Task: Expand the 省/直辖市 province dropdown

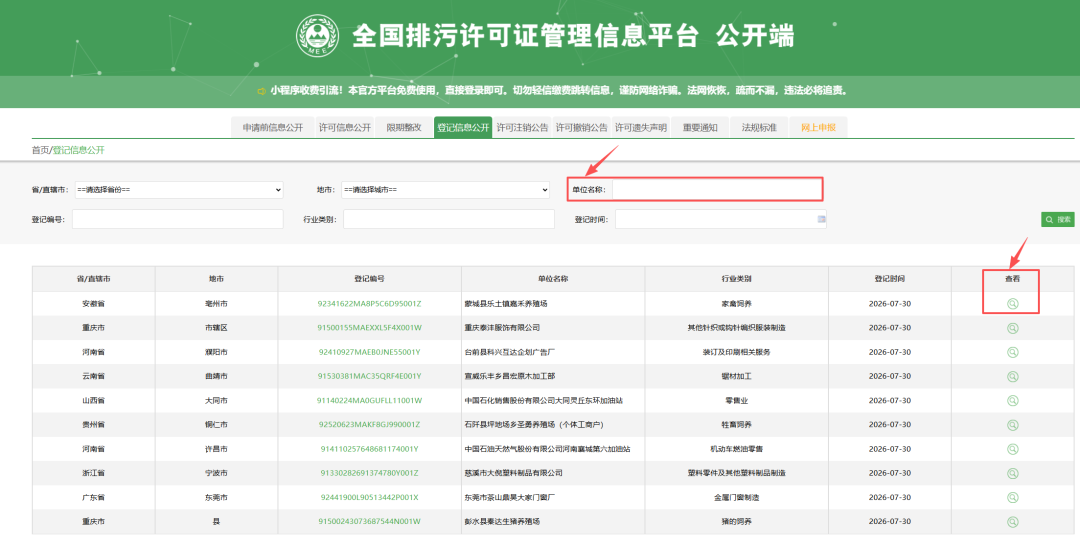Action: click(179, 189)
